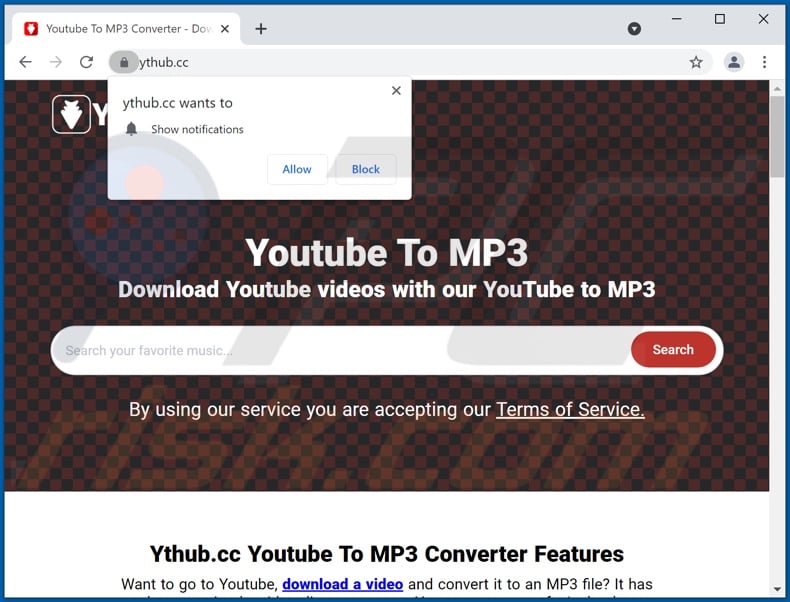Viewport: 790px width, 602px height.
Task: Select the Youtube To MP3 Converter tab
Action: pyautogui.click(x=126, y=29)
